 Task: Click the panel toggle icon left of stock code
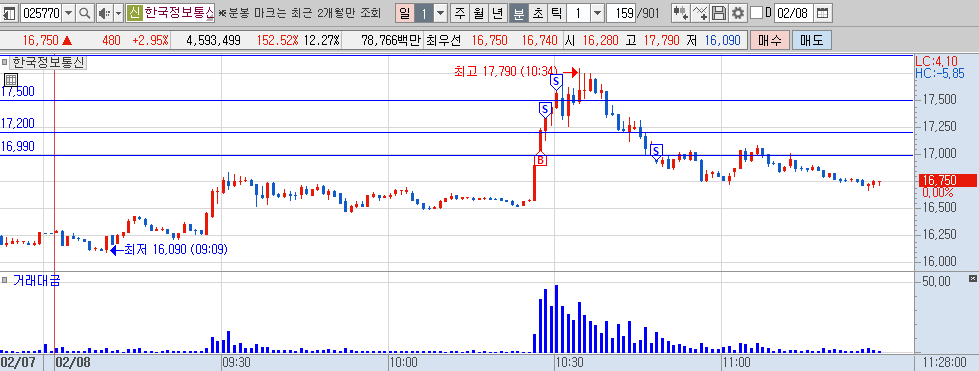9,12
